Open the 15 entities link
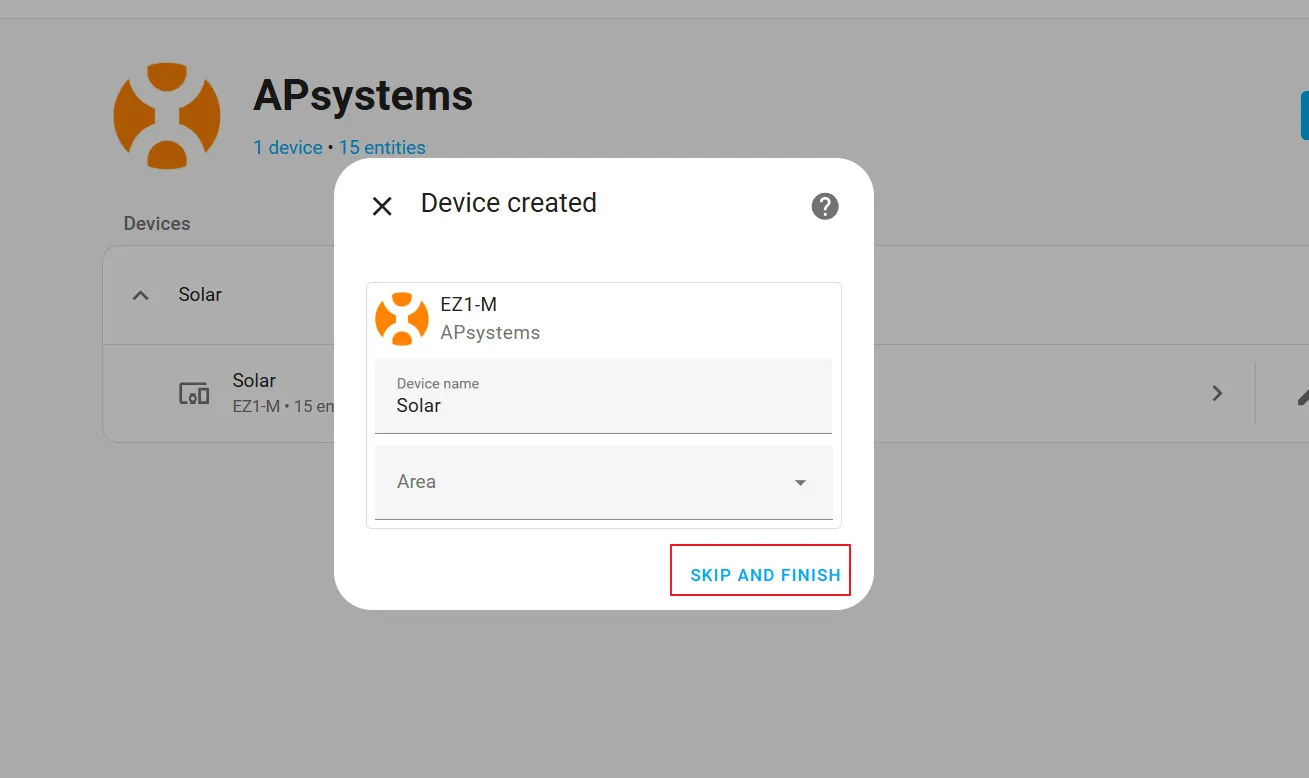The height and width of the screenshot is (778, 1309). [x=382, y=148]
